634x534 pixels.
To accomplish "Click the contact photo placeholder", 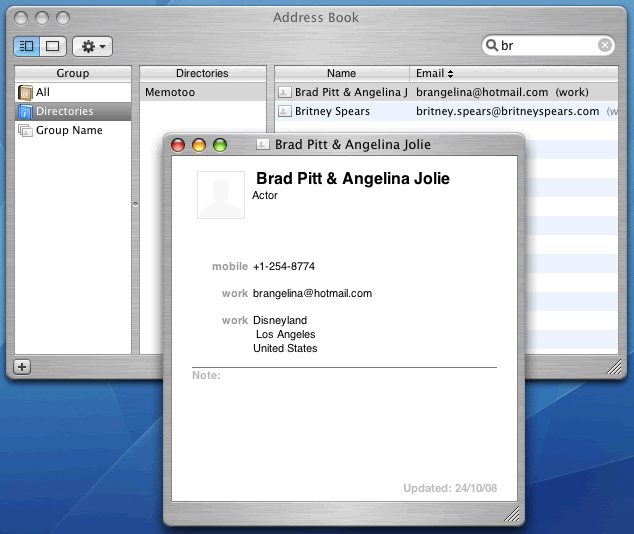I will (221, 195).
